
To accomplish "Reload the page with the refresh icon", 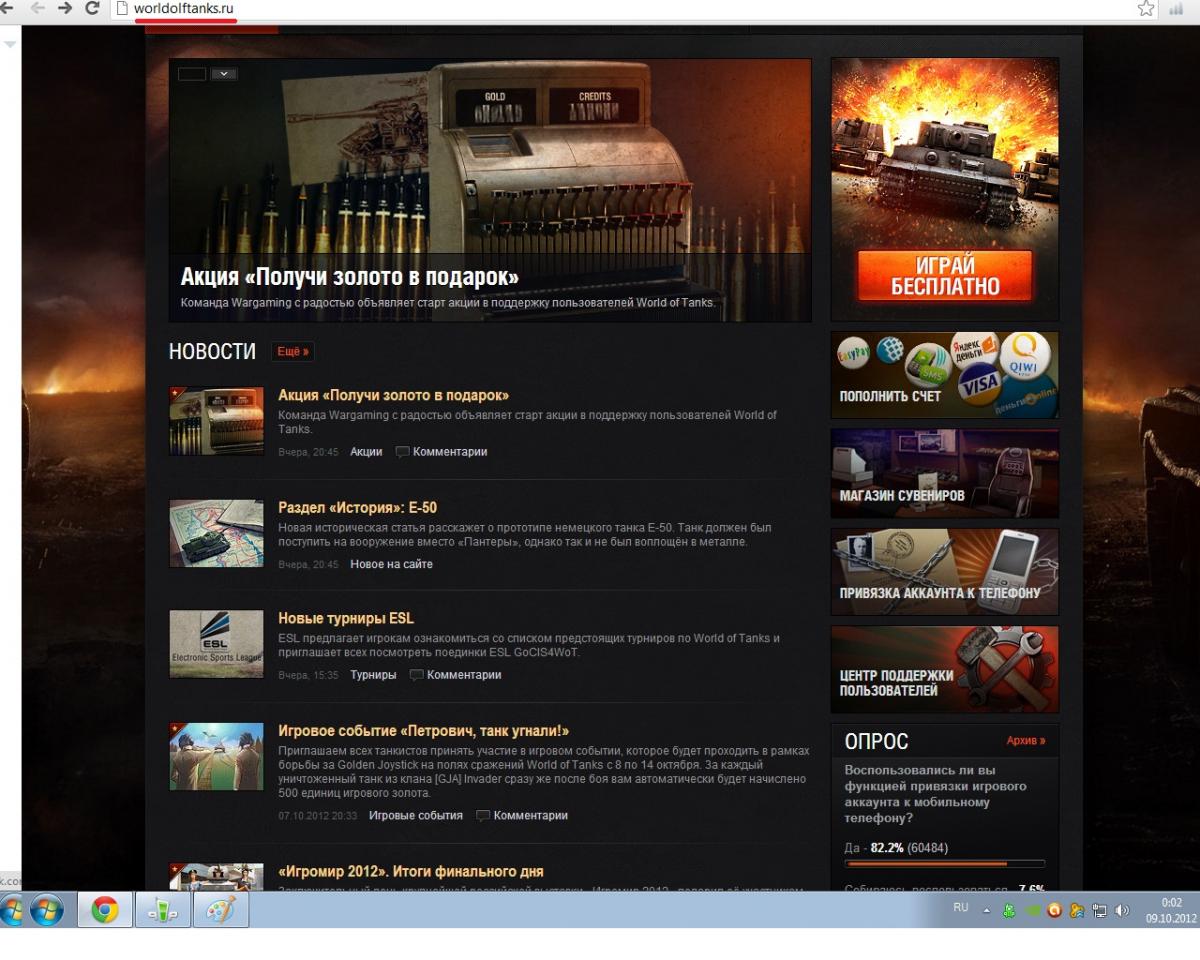I will [94, 9].
